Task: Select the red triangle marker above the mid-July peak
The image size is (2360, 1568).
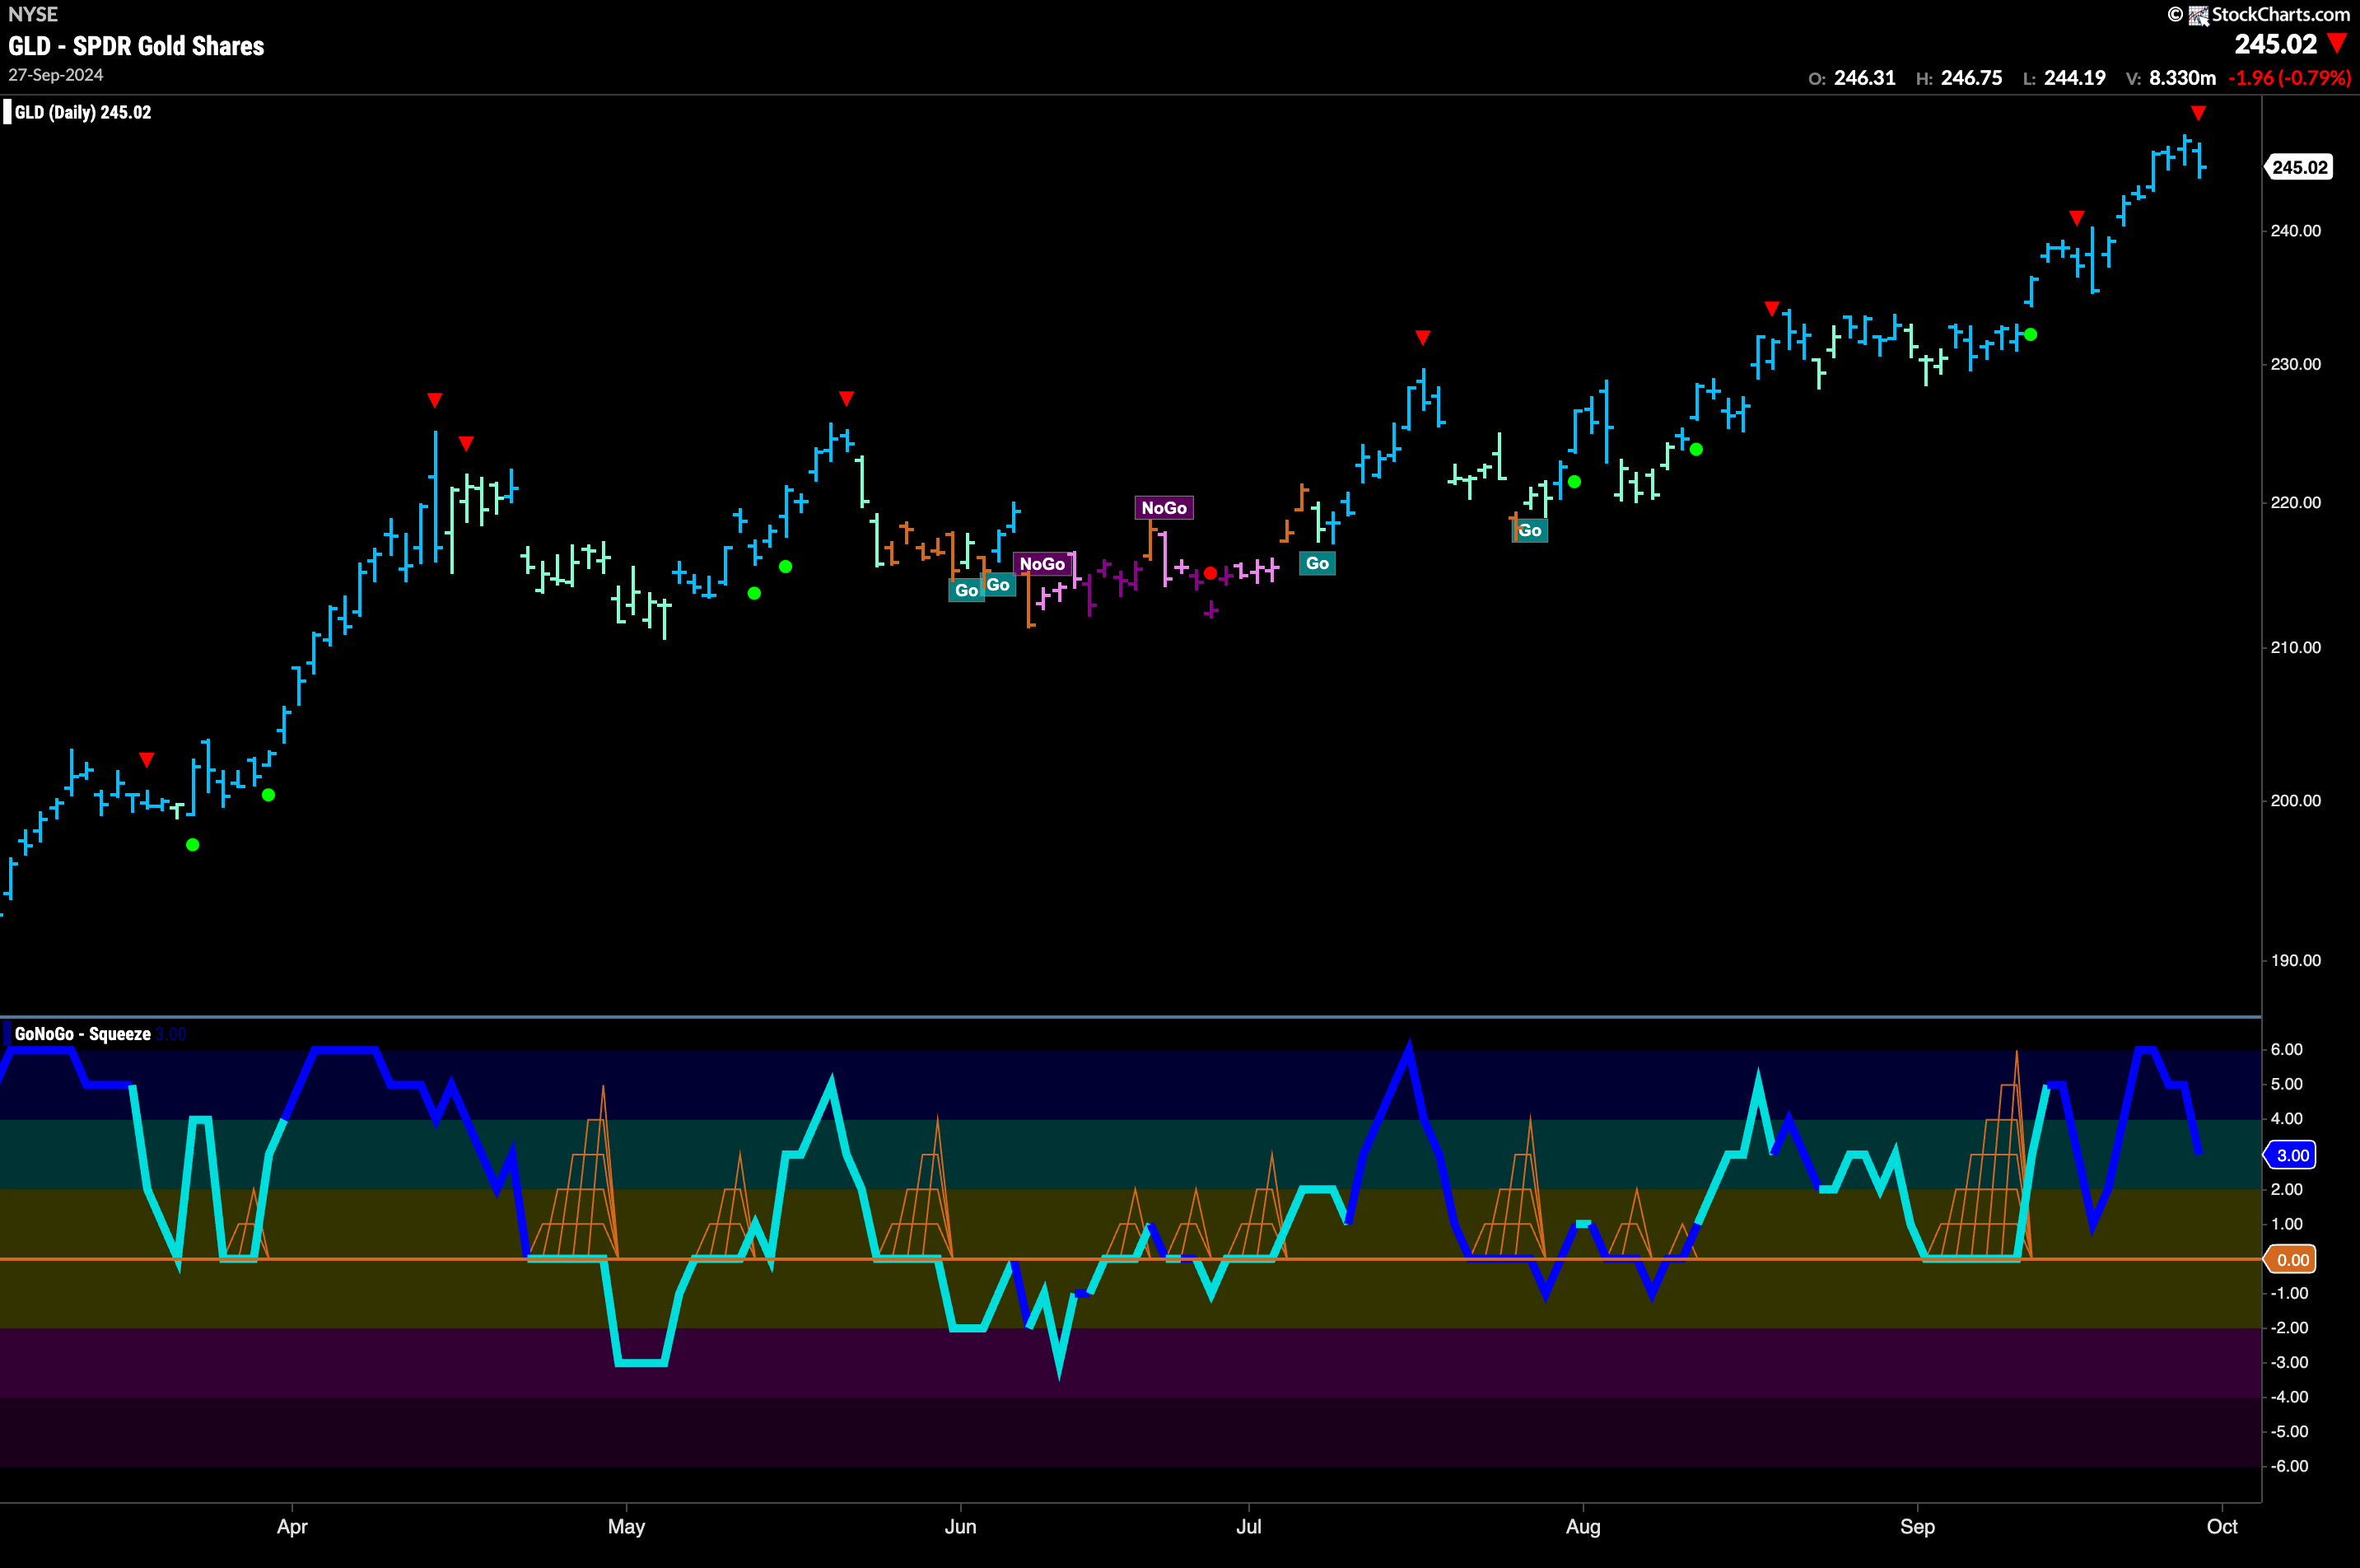Action: point(1423,338)
